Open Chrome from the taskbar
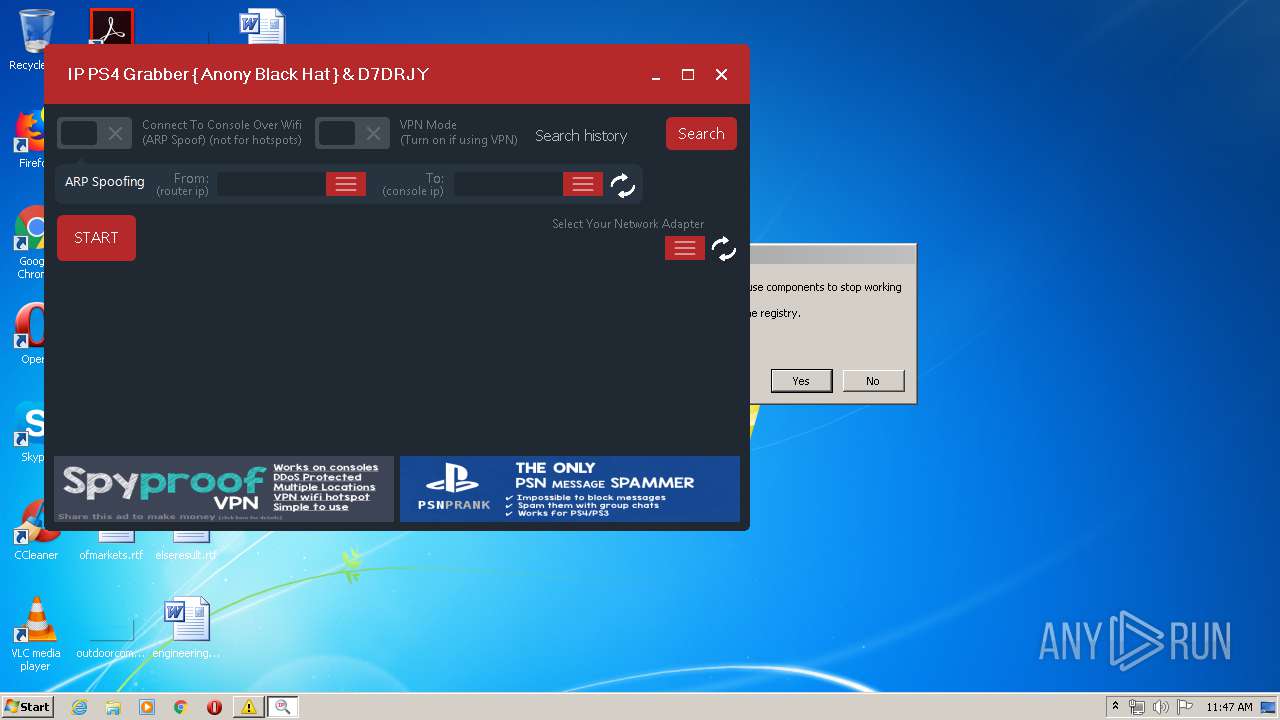 (x=181, y=707)
